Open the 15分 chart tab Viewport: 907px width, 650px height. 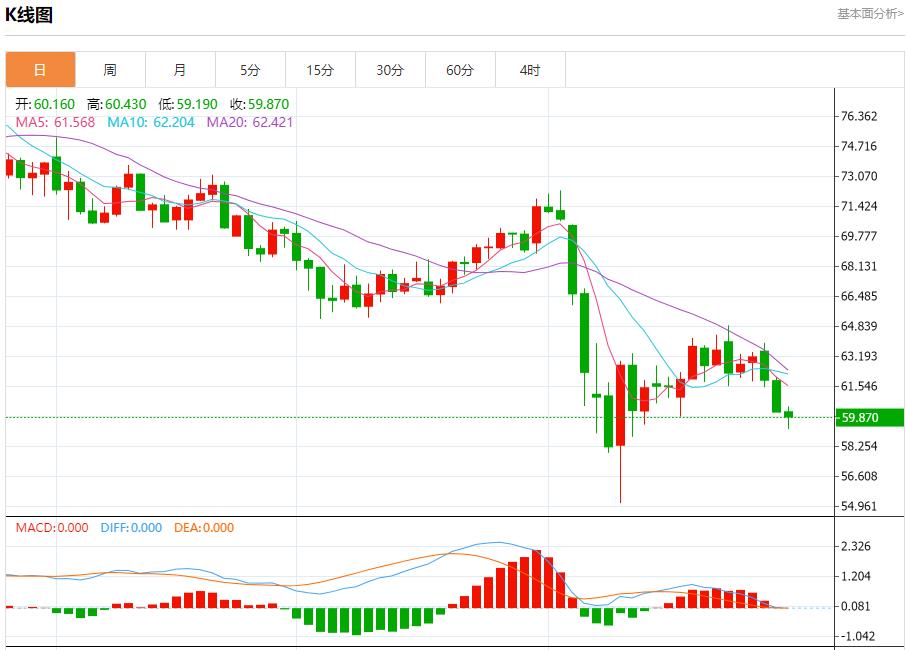point(320,70)
